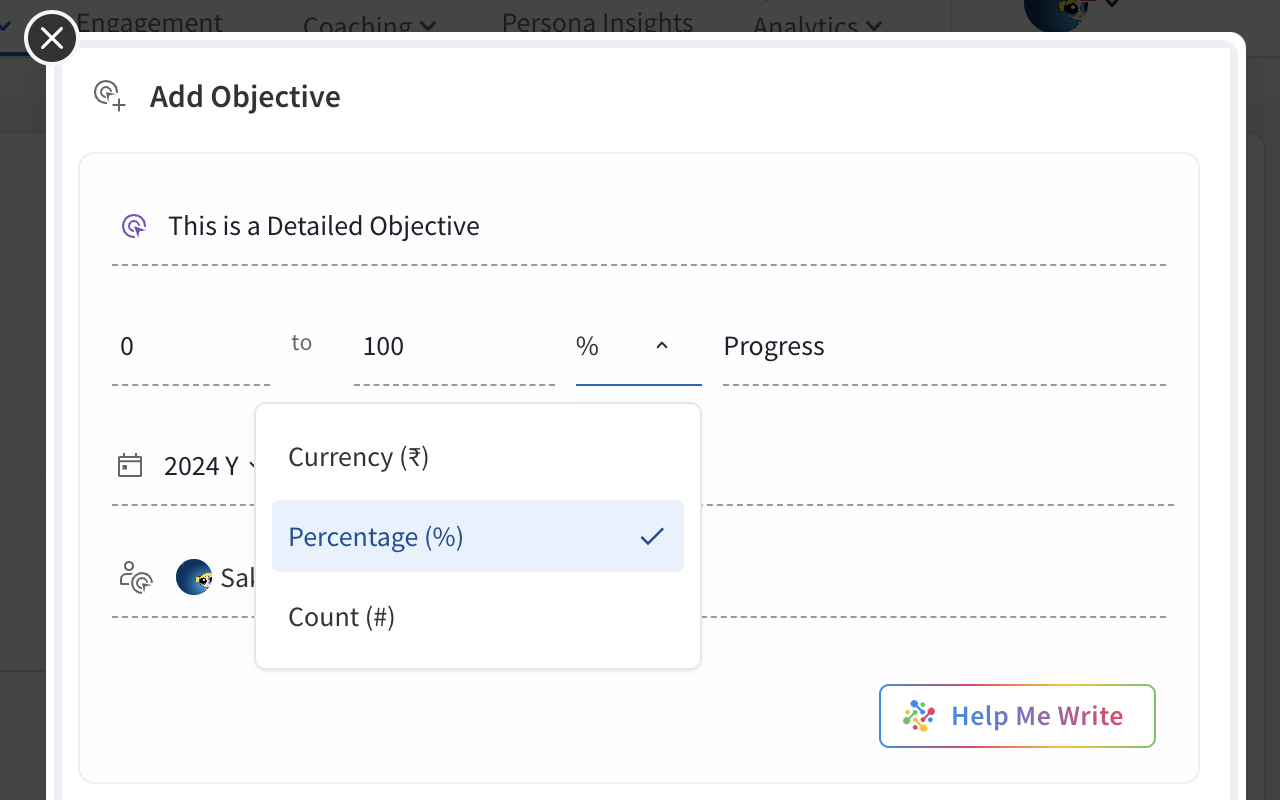This screenshot has height=800, width=1280.
Task: Close the Add Objective dialog
Action: click(51, 38)
